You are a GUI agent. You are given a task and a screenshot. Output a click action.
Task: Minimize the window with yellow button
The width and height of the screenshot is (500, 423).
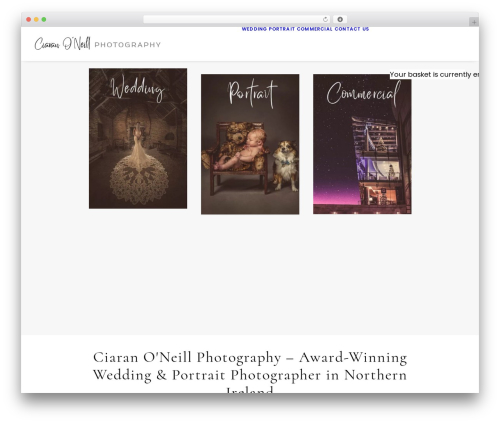pyautogui.click(x=36, y=19)
